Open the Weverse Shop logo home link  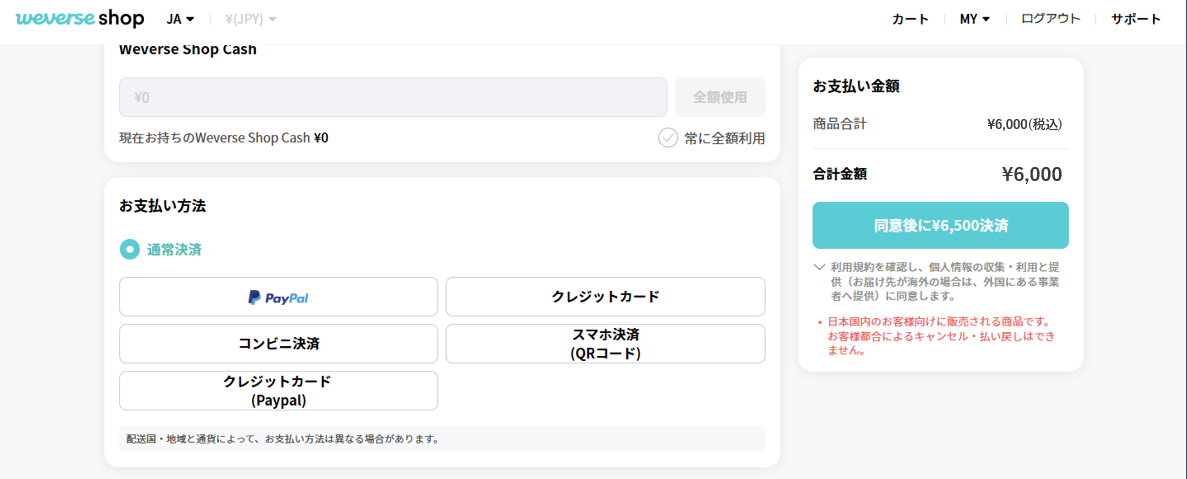pos(79,19)
